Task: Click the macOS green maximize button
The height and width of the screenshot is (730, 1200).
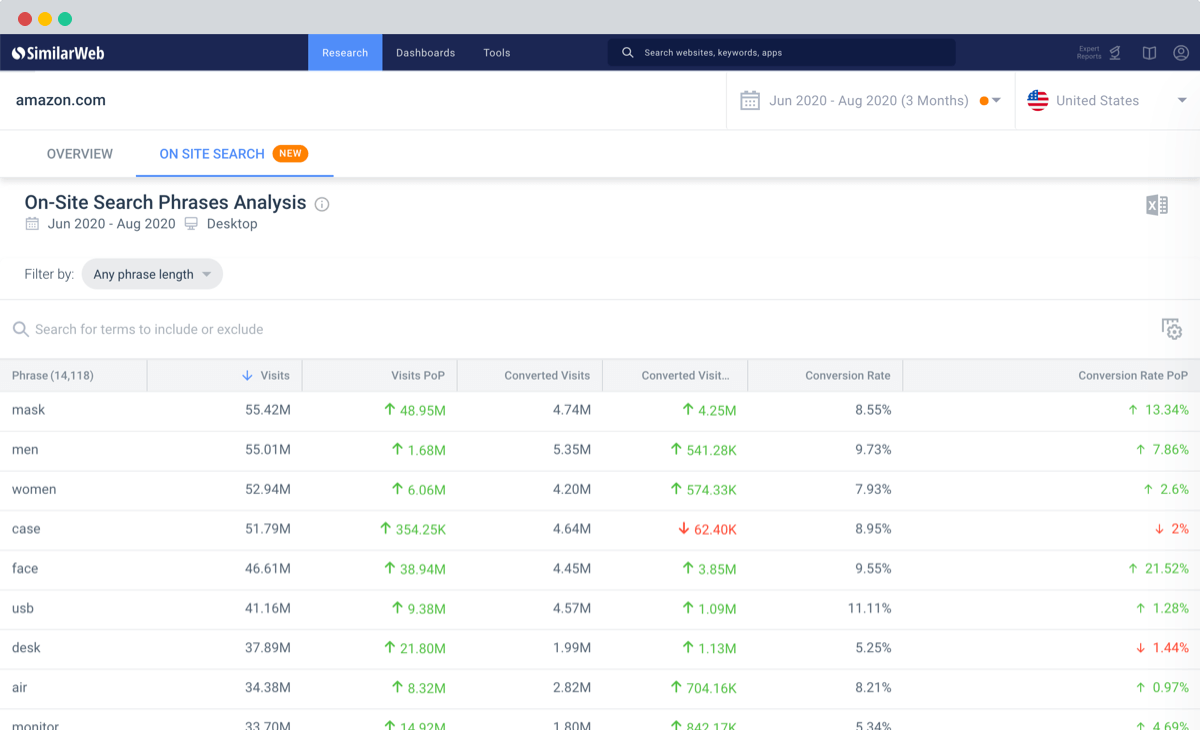Action: (x=65, y=19)
